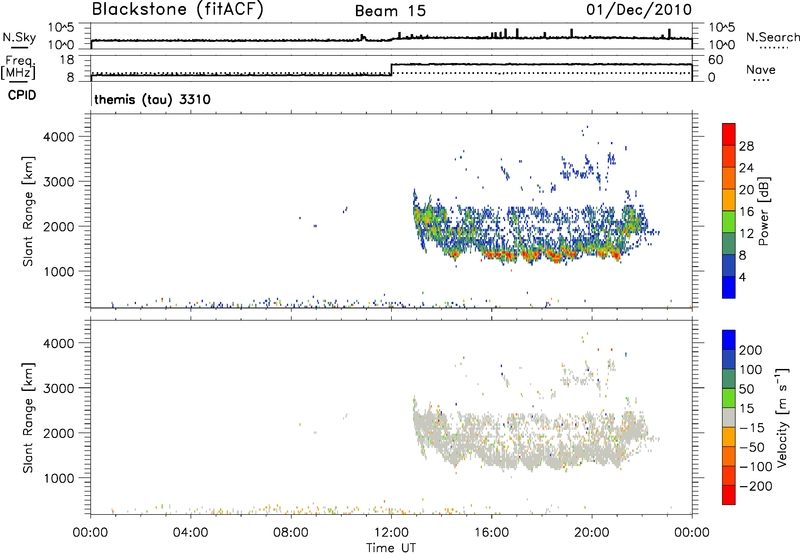Click the red bottom of Velocity color bar
800x554 pixels.
tap(729, 495)
